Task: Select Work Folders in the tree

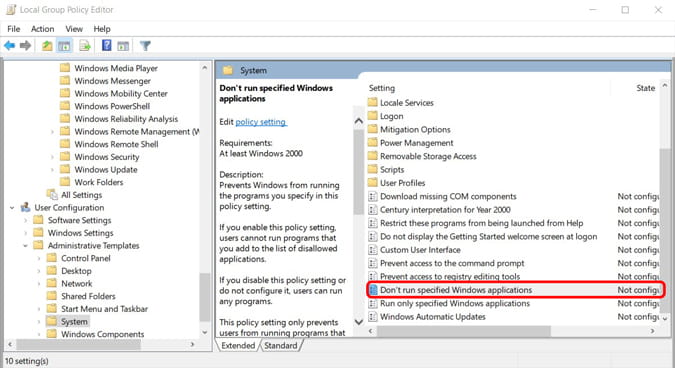Action: [x=99, y=182]
